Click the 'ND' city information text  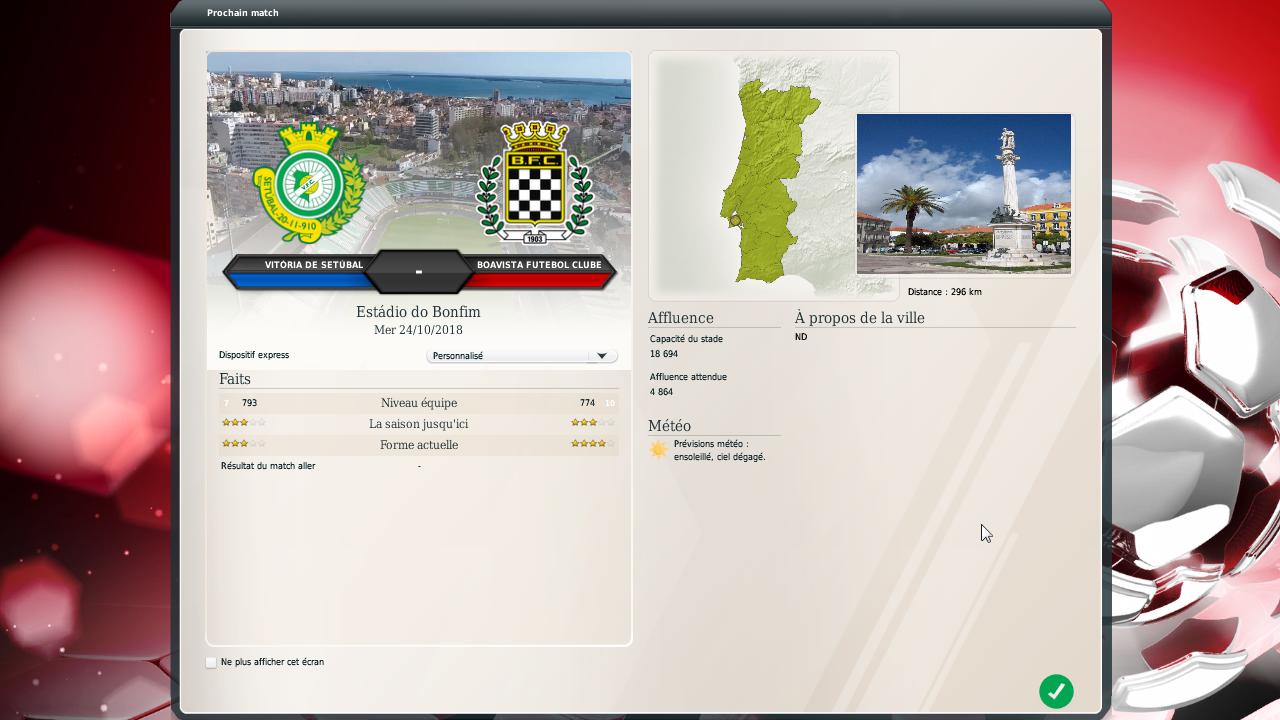(801, 337)
